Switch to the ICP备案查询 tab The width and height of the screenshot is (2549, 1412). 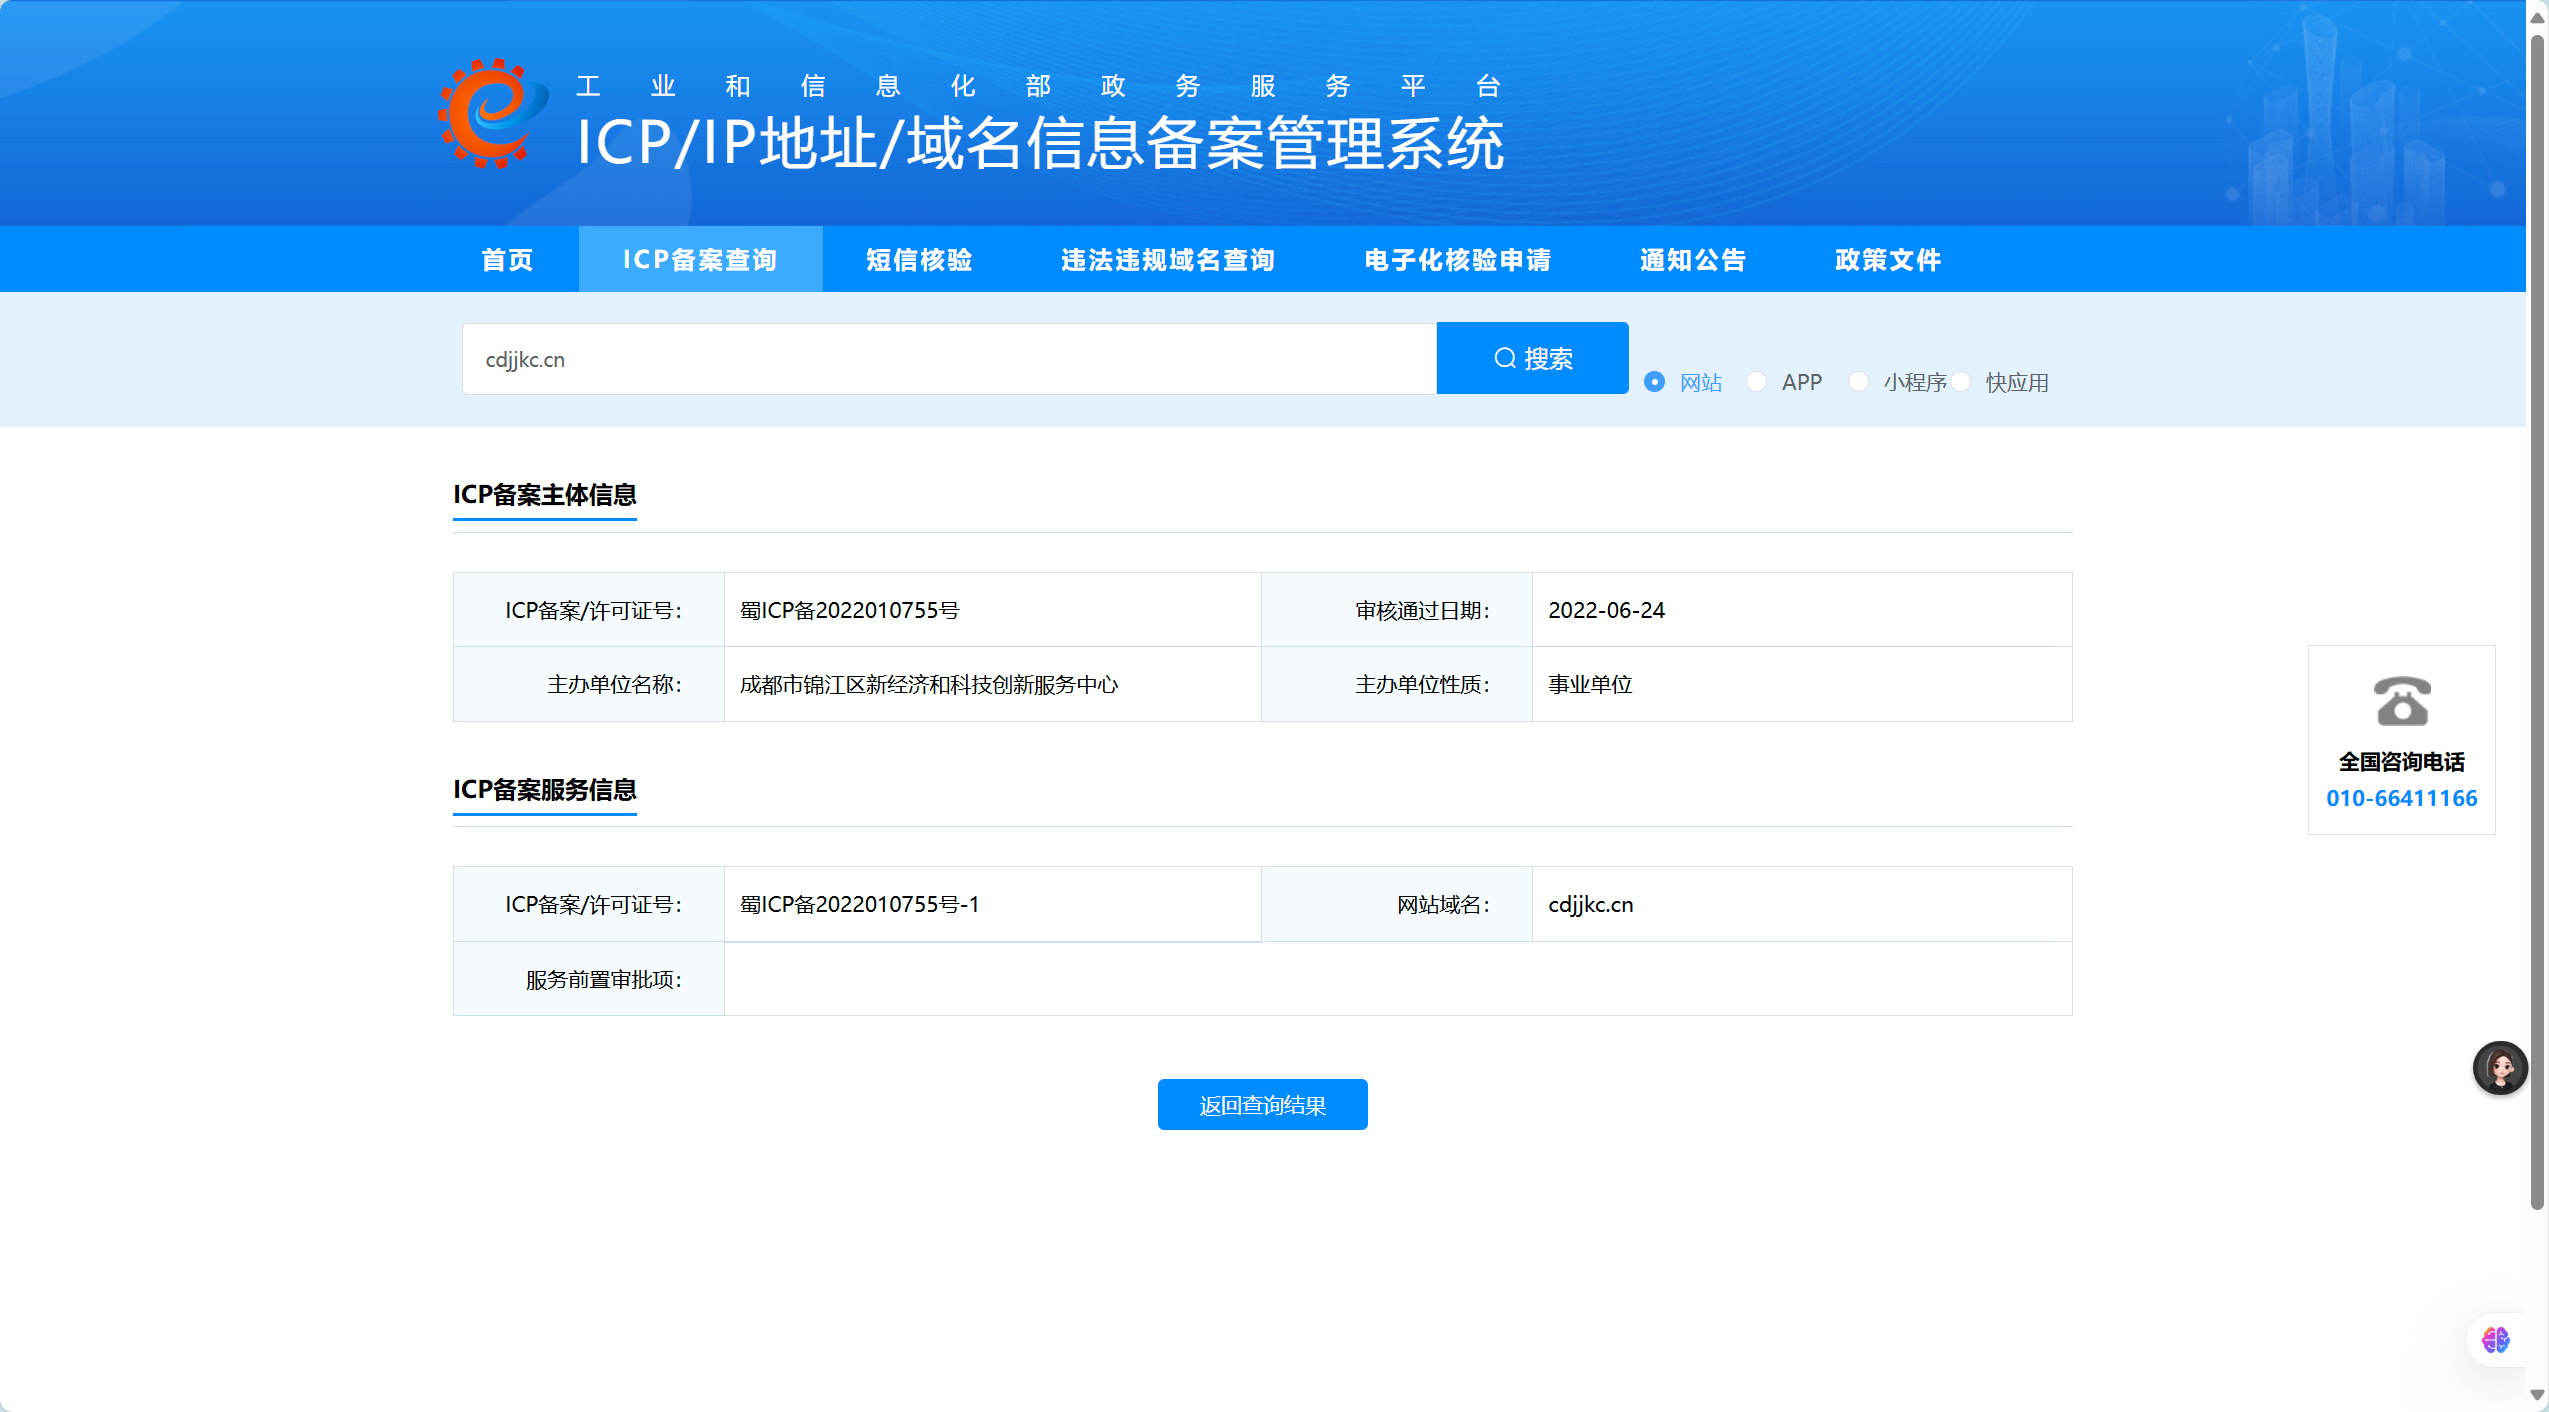(700, 260)
